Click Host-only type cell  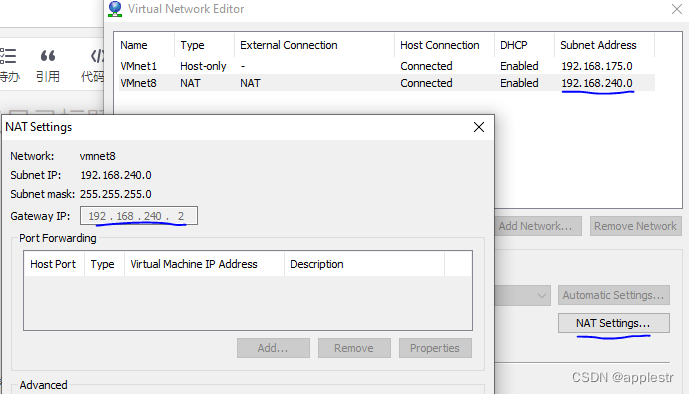coord(203,66)
